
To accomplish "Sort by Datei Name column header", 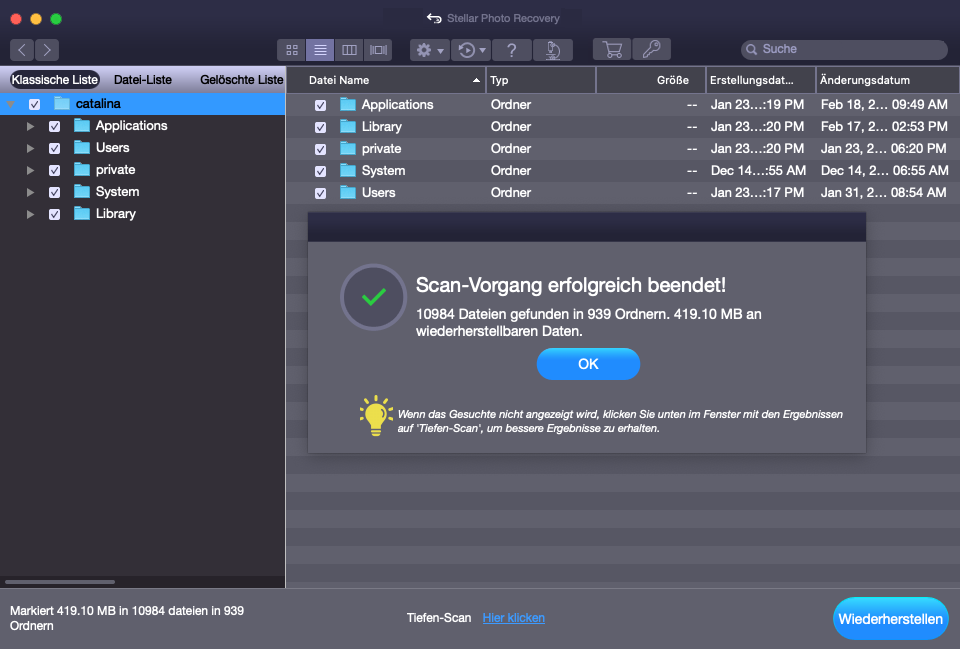I will 386,80.
